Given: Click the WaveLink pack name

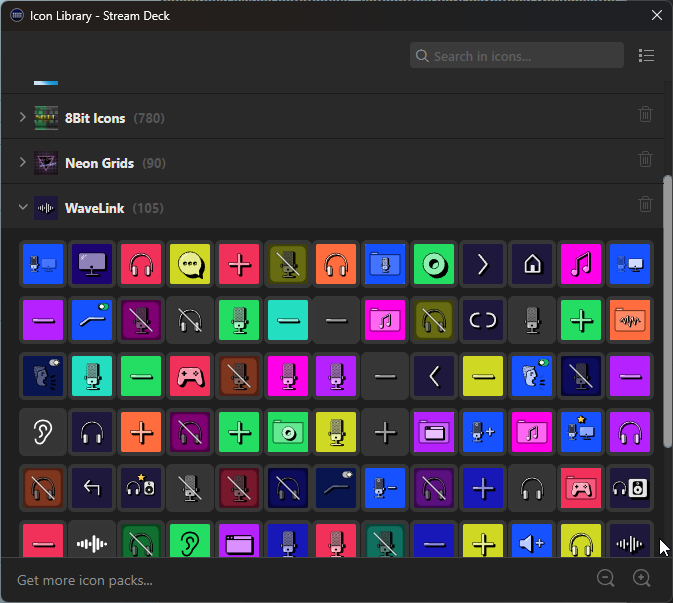Looking at the screenshot, I should coord(94,208).
